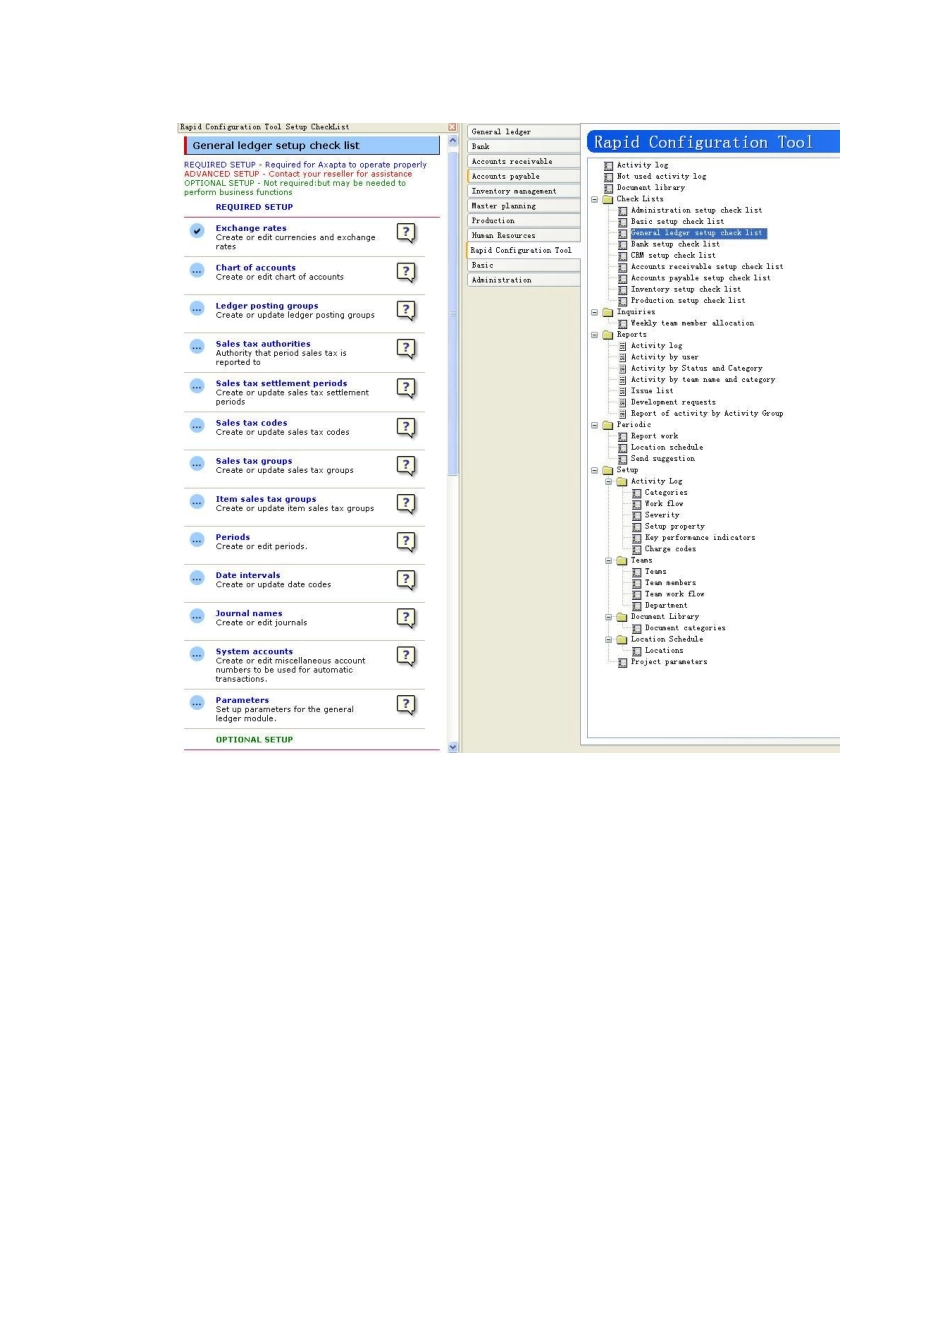Collapse the Teams folder
This screenshot has height=1344, width=950.
pos(608,560)
